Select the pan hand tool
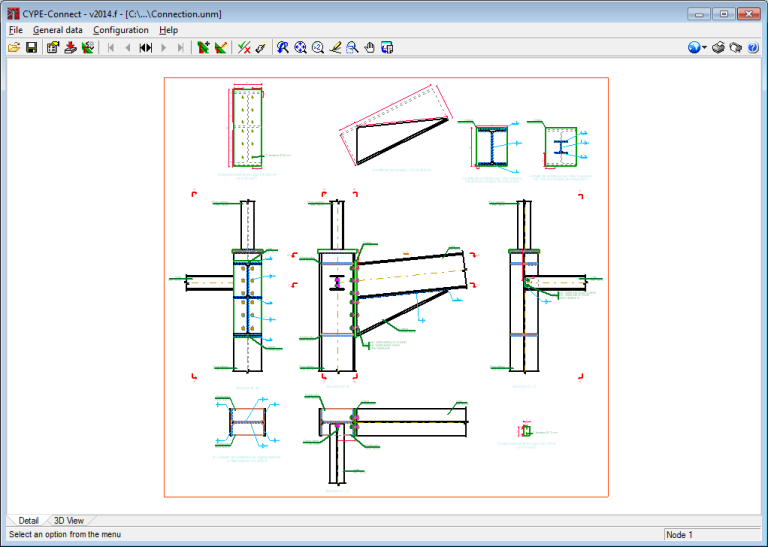This screenshot has height=547, width=768. 370,48
